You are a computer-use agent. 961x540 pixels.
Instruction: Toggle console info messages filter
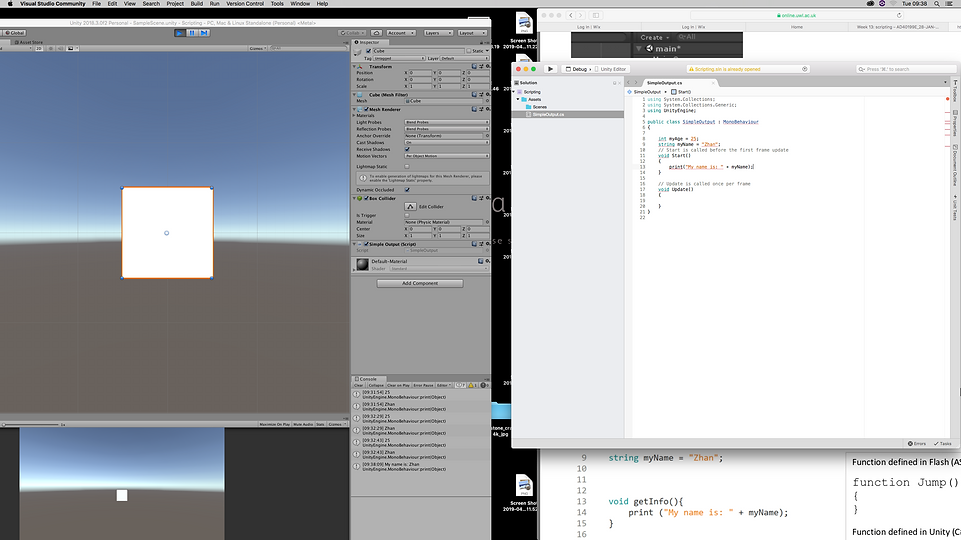(460, 386)
